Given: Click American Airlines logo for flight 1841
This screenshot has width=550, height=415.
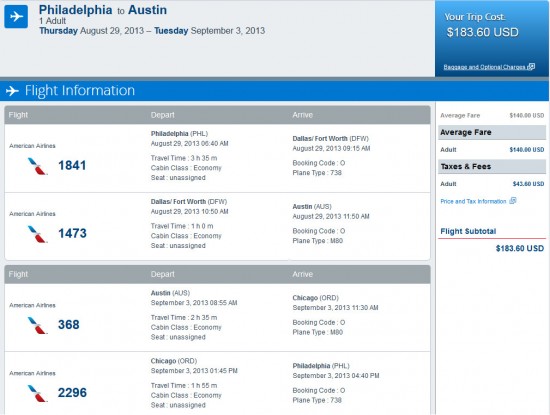Looking at the screenshot, I should tap(38, 166).
